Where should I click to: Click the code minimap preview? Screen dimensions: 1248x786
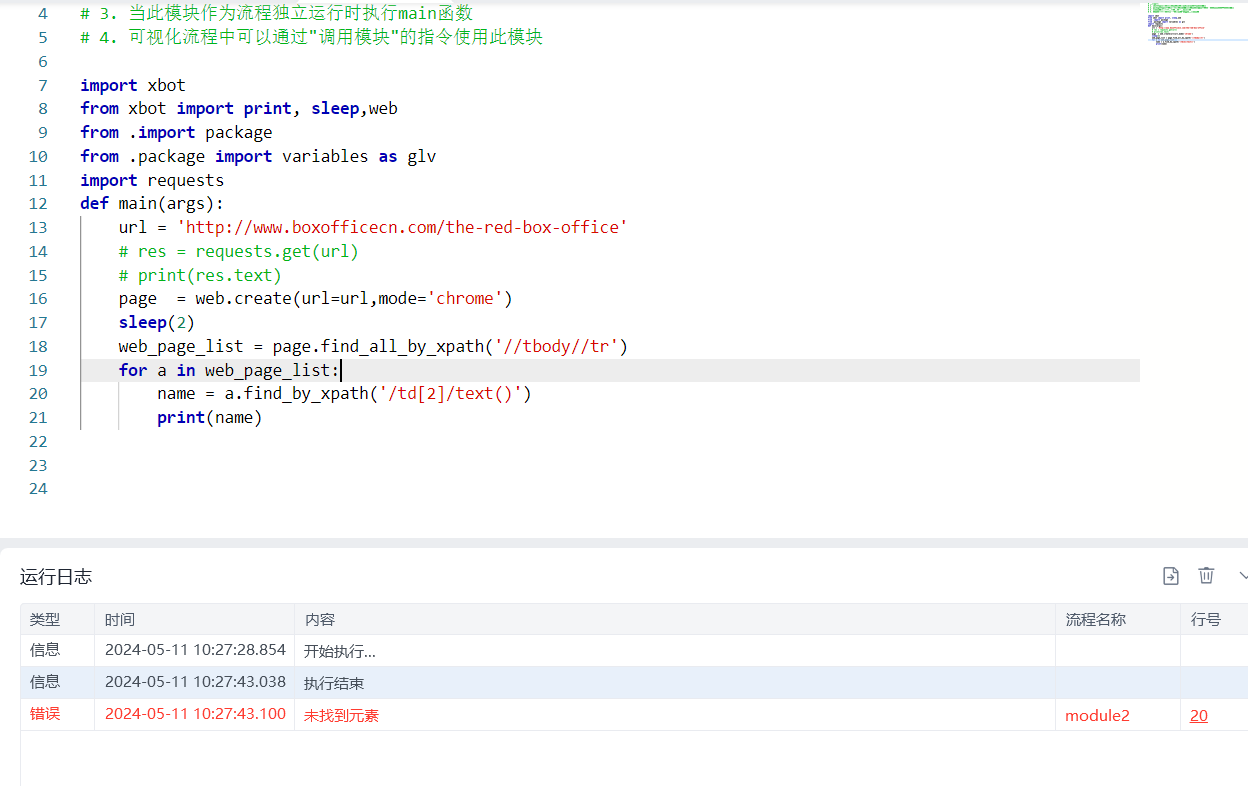point(1191,26)
